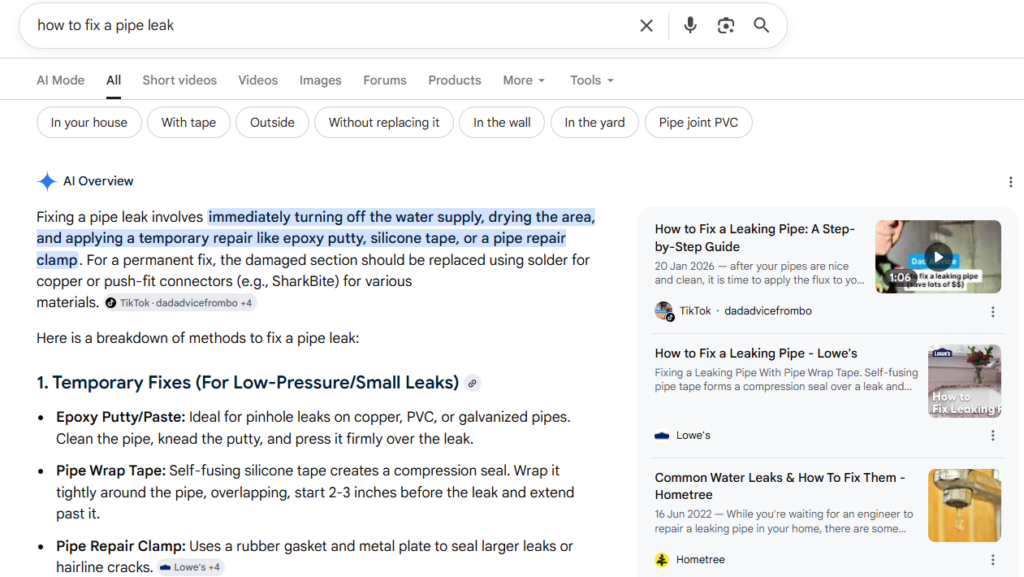Select the With tape suggestion chip
This screenshot has height=577, width=1024.
pyautogui.click(x=189, y=123)
